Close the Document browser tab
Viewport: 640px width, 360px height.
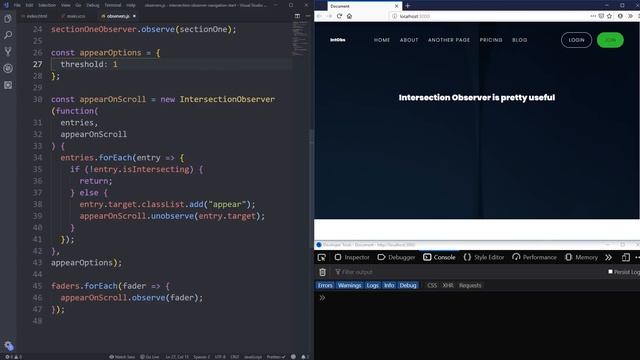[x=396, y=6]
